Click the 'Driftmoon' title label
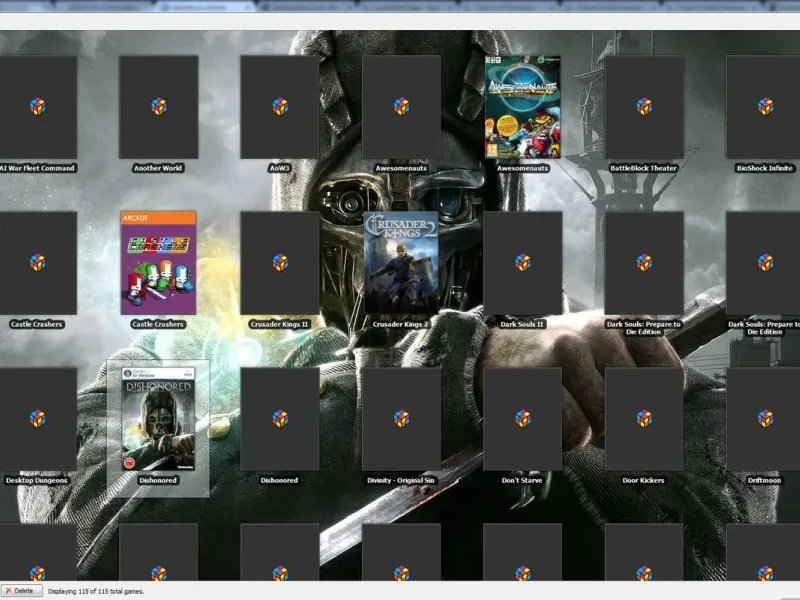 click(x=764, y=480)
